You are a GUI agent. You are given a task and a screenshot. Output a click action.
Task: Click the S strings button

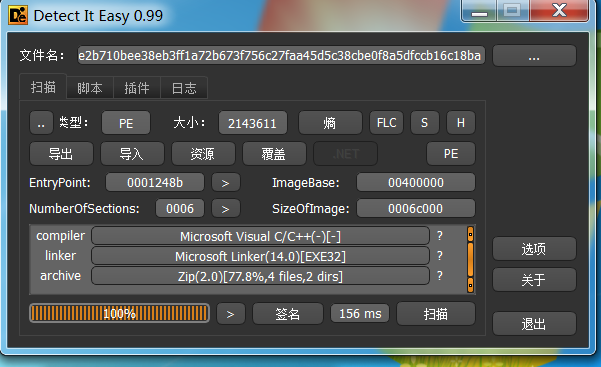pyautogui.click(x=424, y=123)
